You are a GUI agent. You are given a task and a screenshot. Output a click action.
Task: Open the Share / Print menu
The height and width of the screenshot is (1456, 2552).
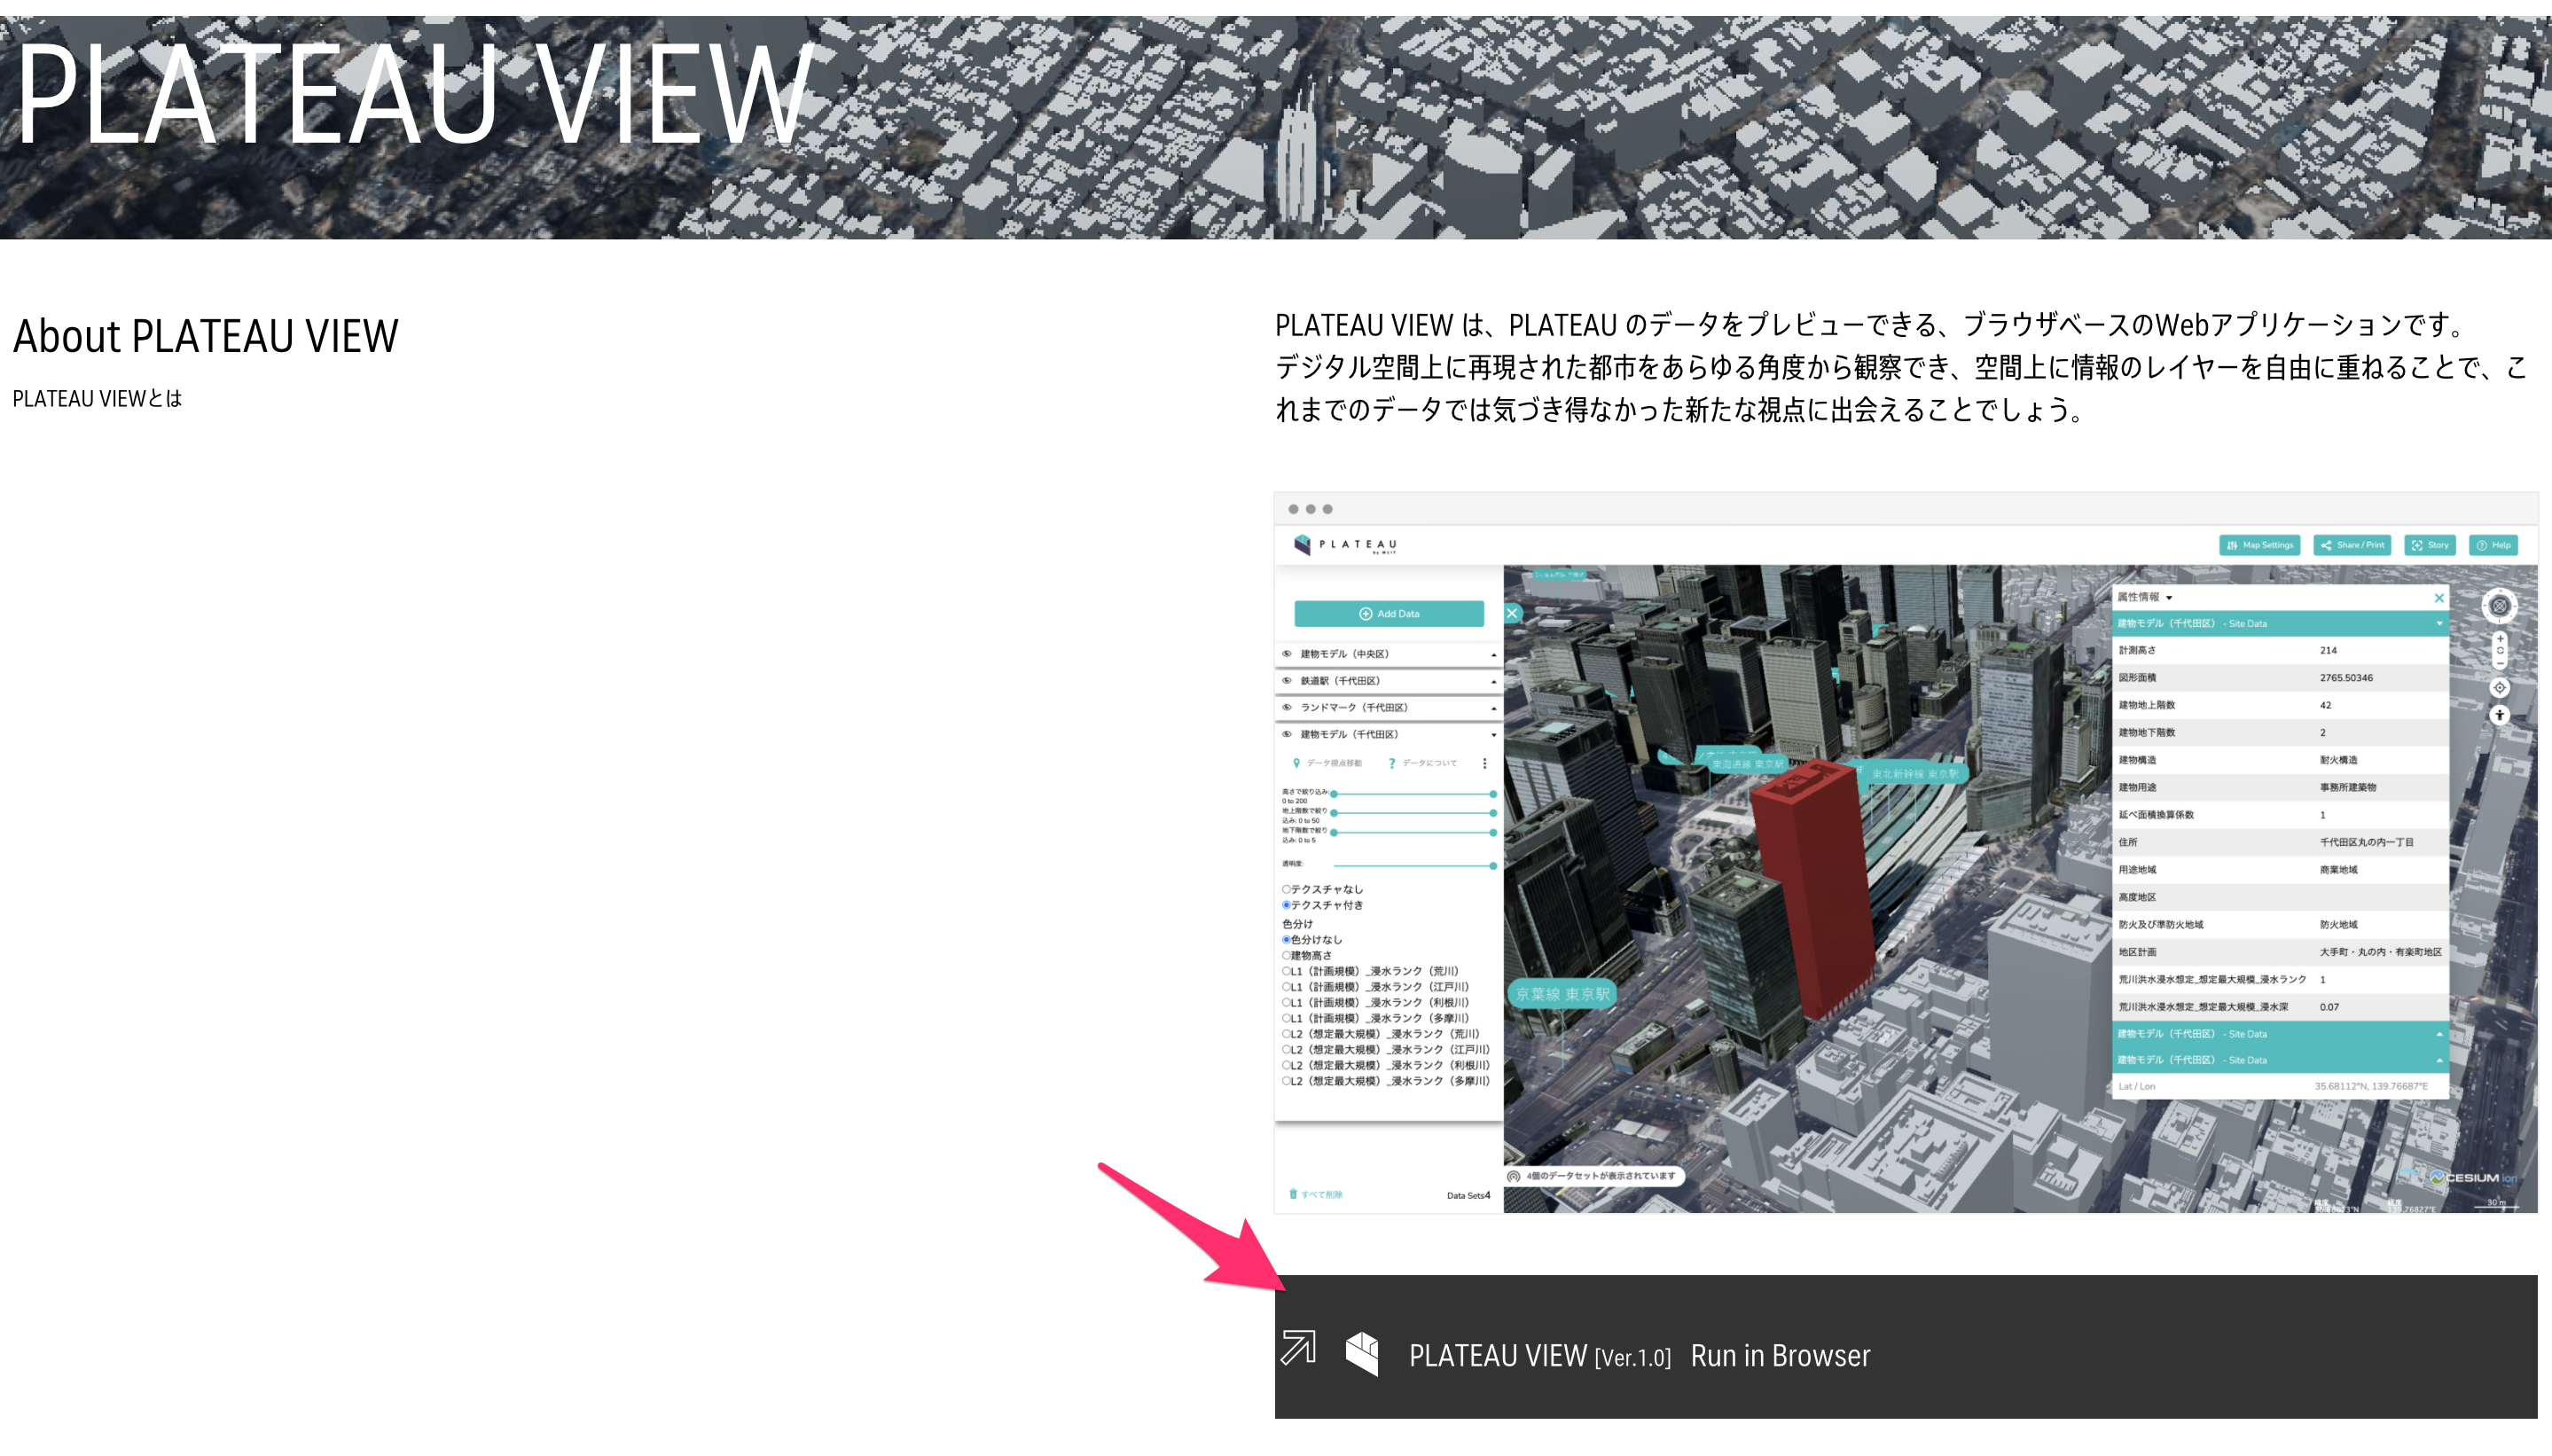click(x=2352, y=545)
